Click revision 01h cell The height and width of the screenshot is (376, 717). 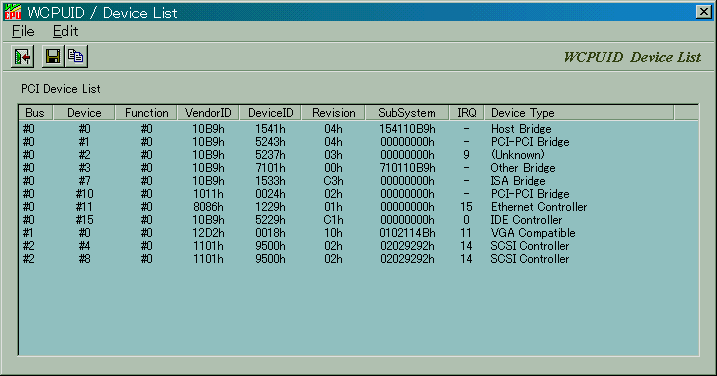[x=333, y=207]
